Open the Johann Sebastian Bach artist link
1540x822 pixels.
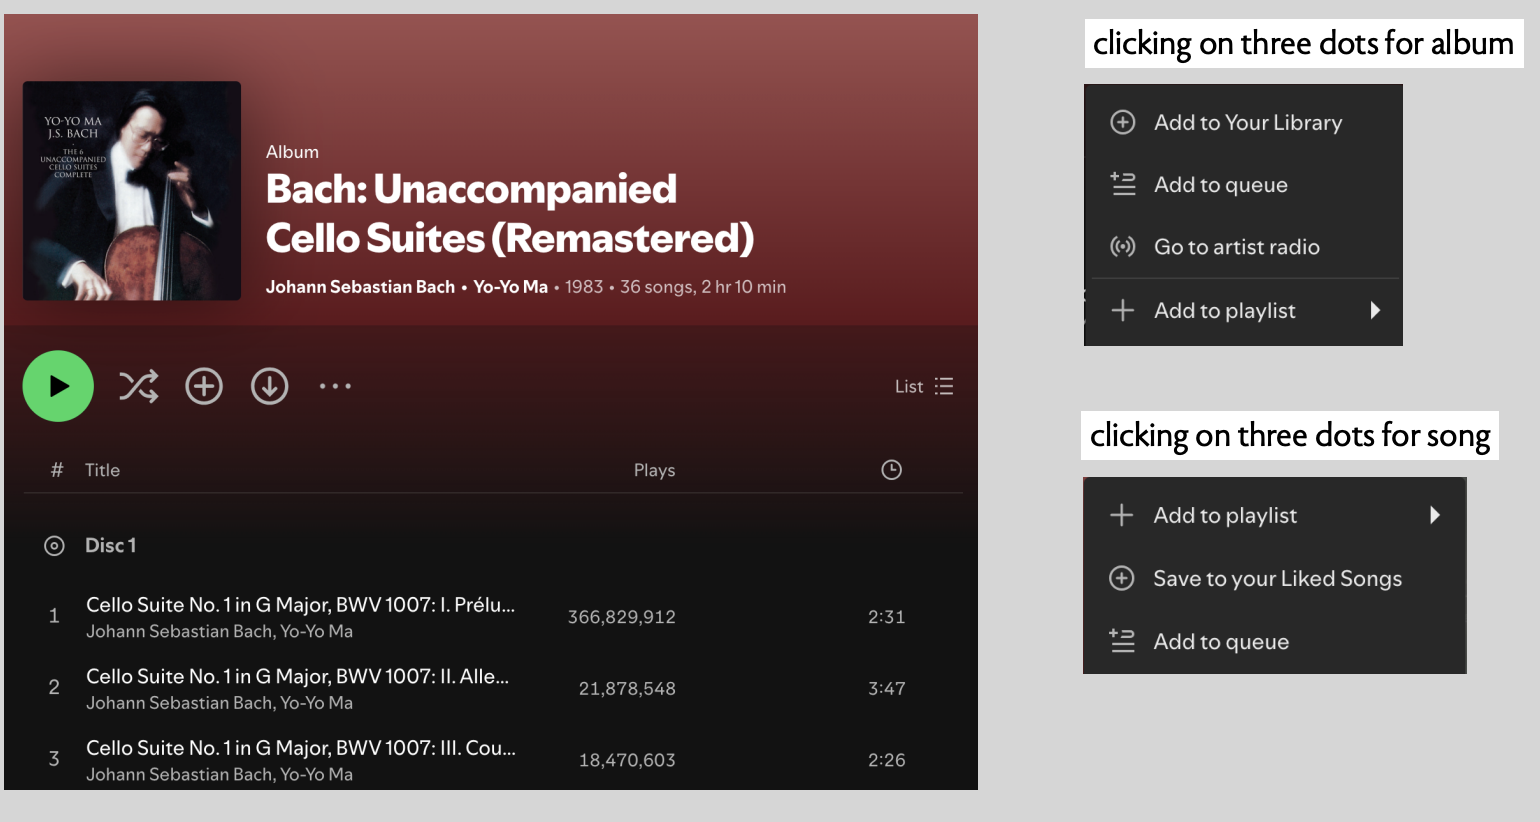coord(360,287)
